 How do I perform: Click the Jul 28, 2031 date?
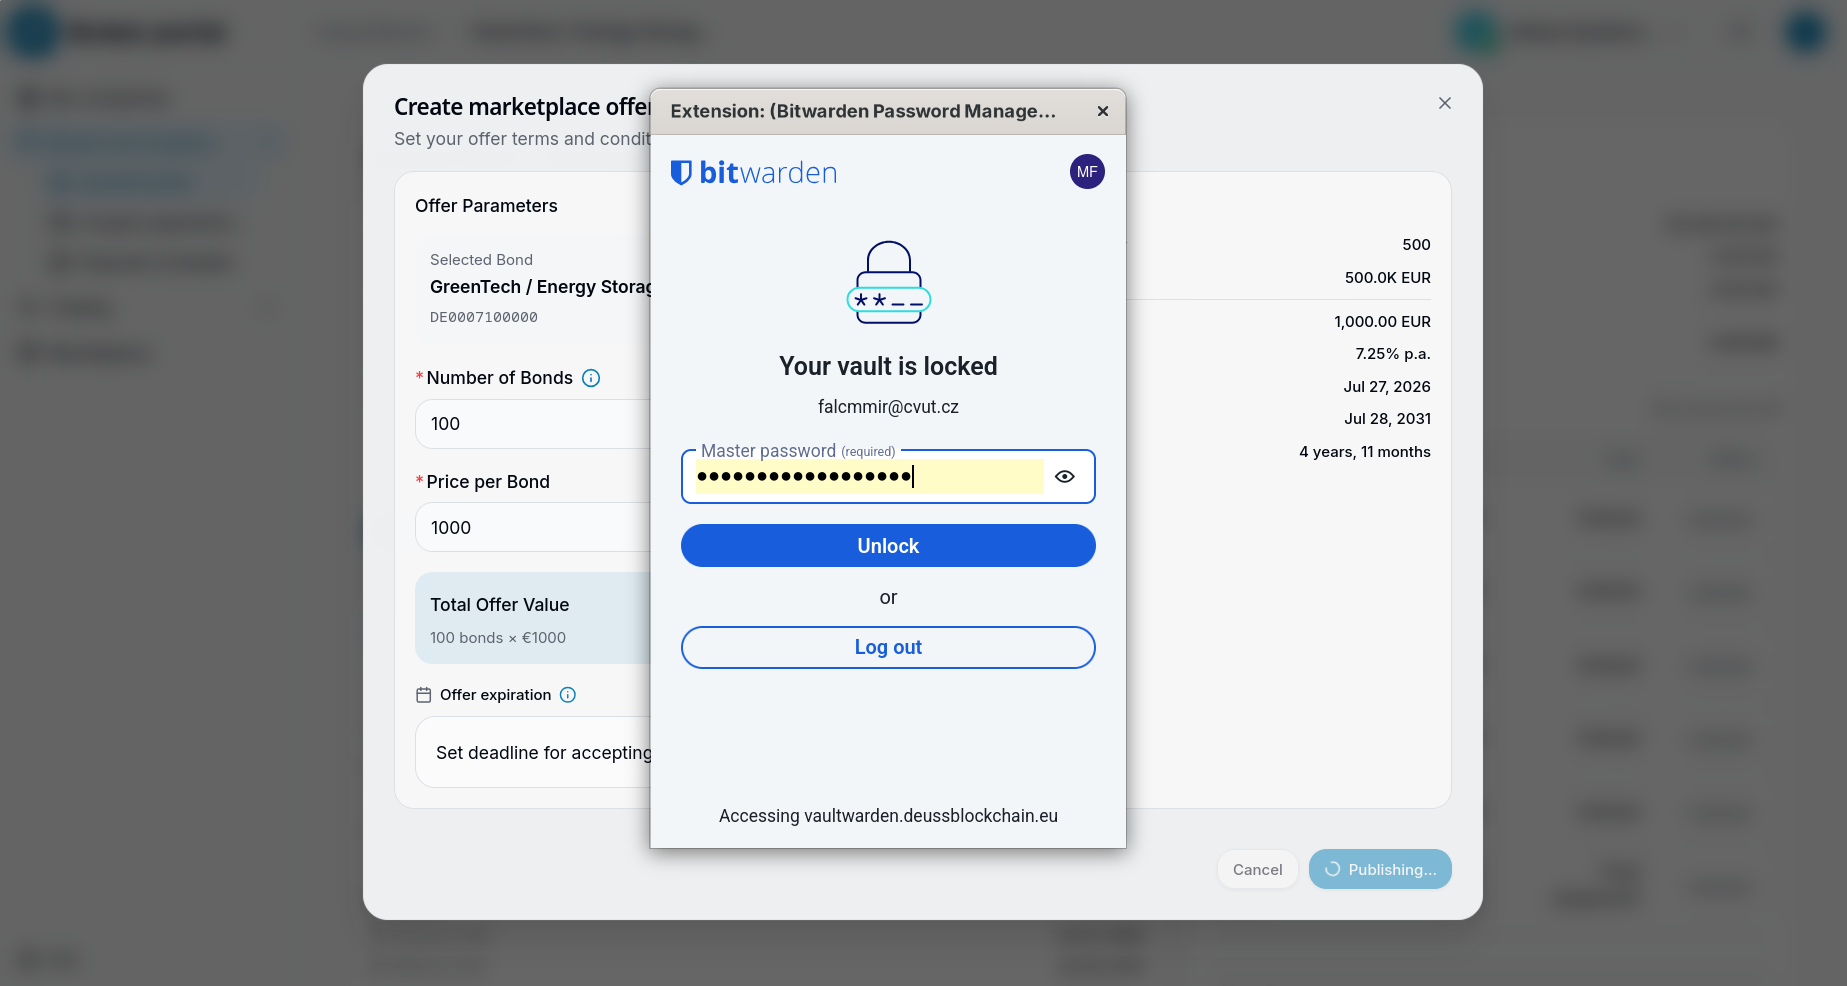1387,419
